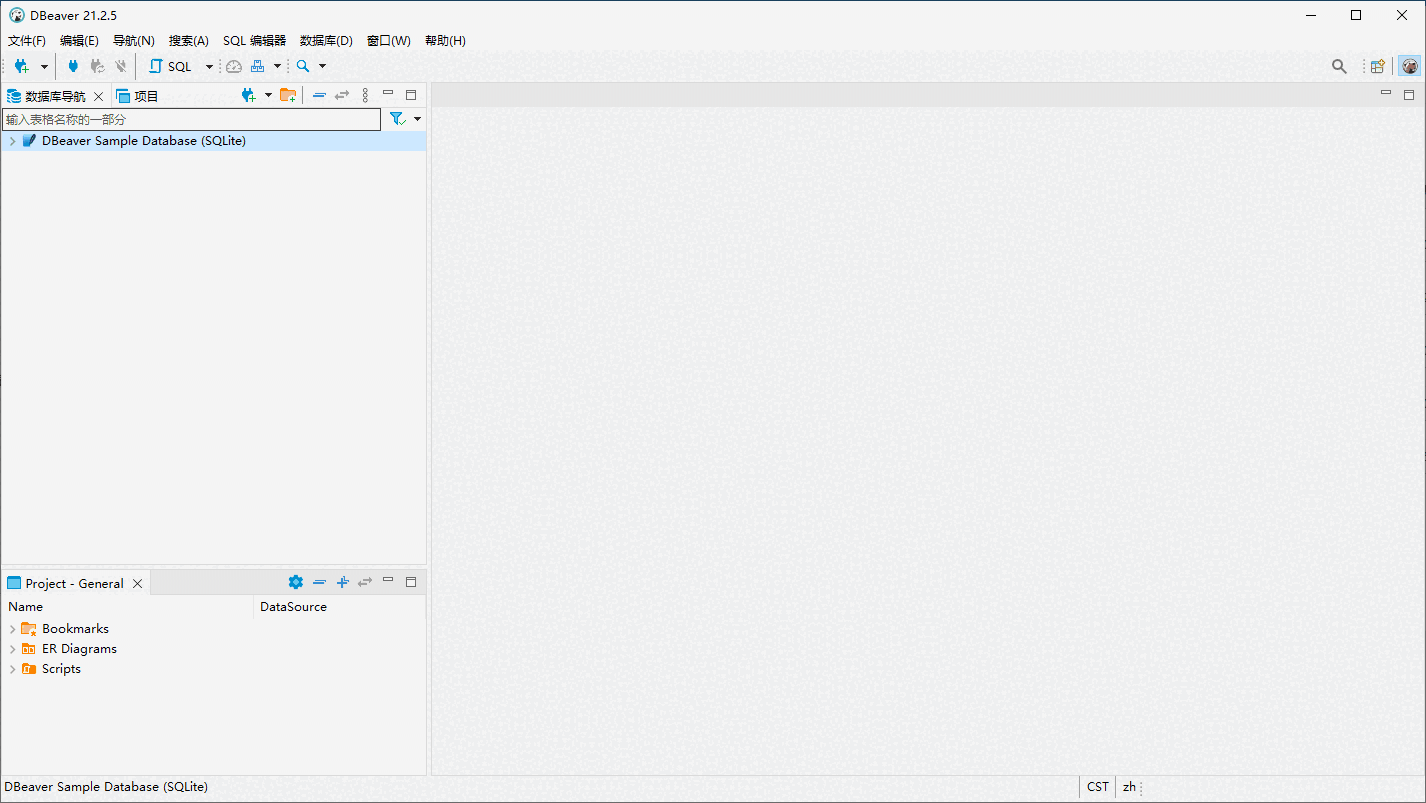This screenshot has width=1426, height=803.
Task: Expand the Scripts folder
Action: [x=12, y=669]
